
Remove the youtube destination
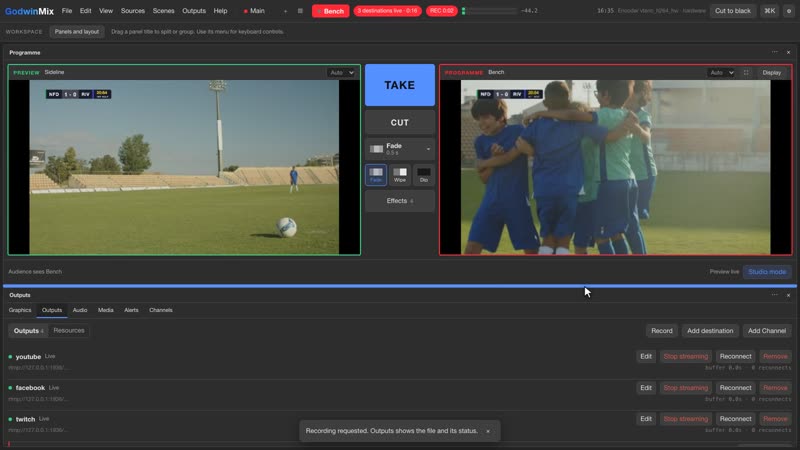775,356
